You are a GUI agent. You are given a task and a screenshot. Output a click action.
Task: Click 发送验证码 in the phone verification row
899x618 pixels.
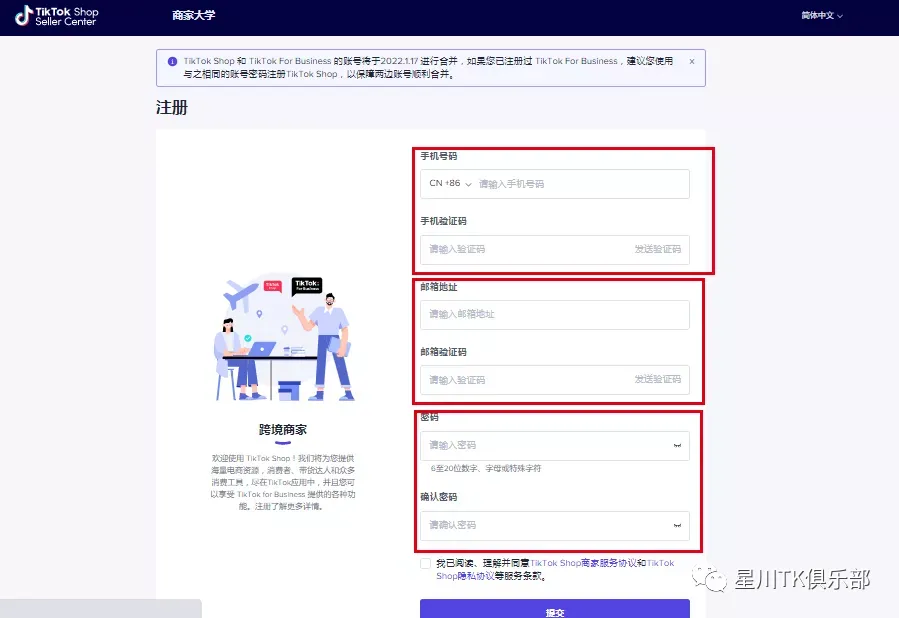click(x=658, y=249)
